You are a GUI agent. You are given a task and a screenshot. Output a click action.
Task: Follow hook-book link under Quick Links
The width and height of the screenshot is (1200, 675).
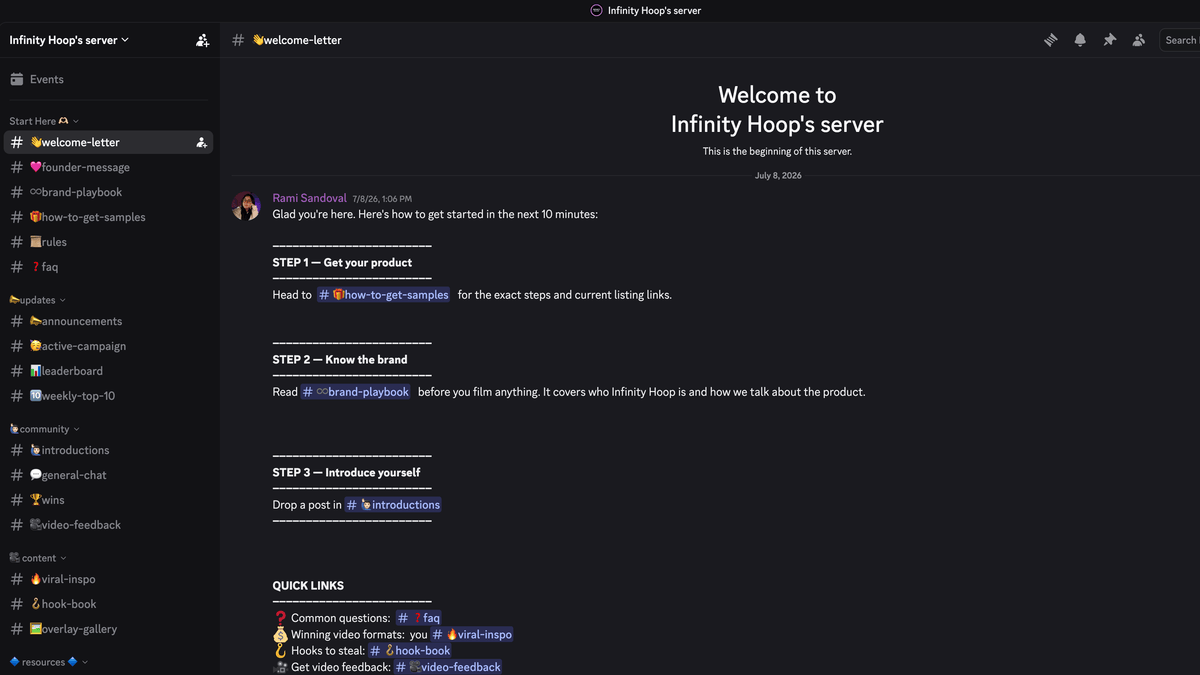(x=411, y=650)
